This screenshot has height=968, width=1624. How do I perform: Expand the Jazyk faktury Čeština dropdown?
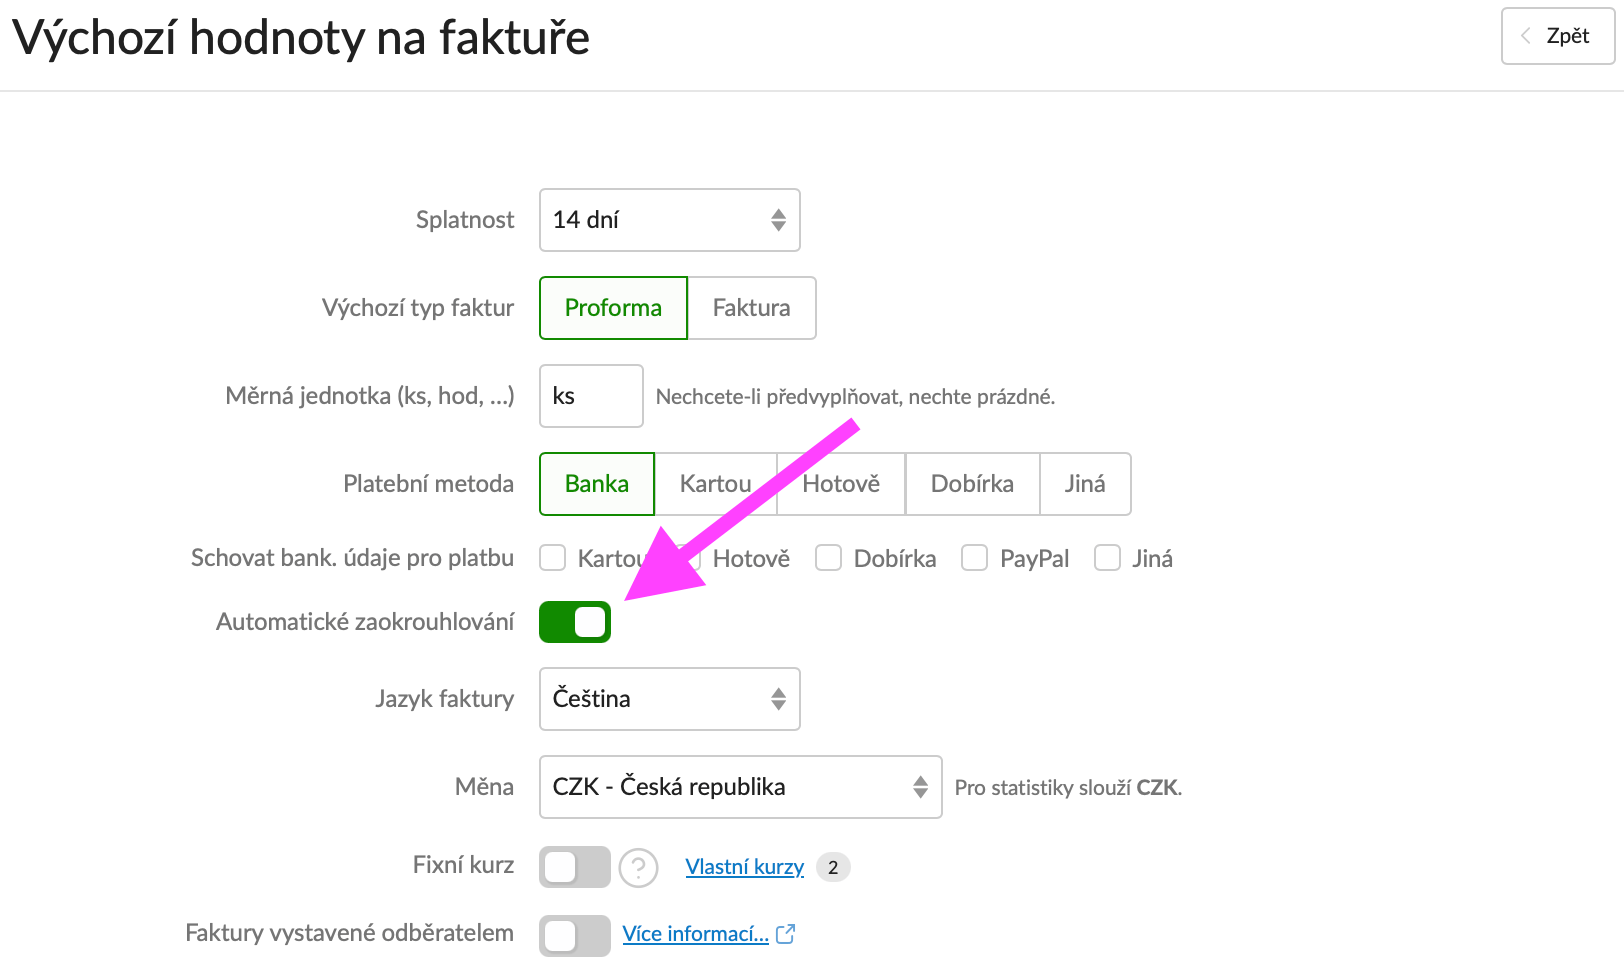[669, 699]
